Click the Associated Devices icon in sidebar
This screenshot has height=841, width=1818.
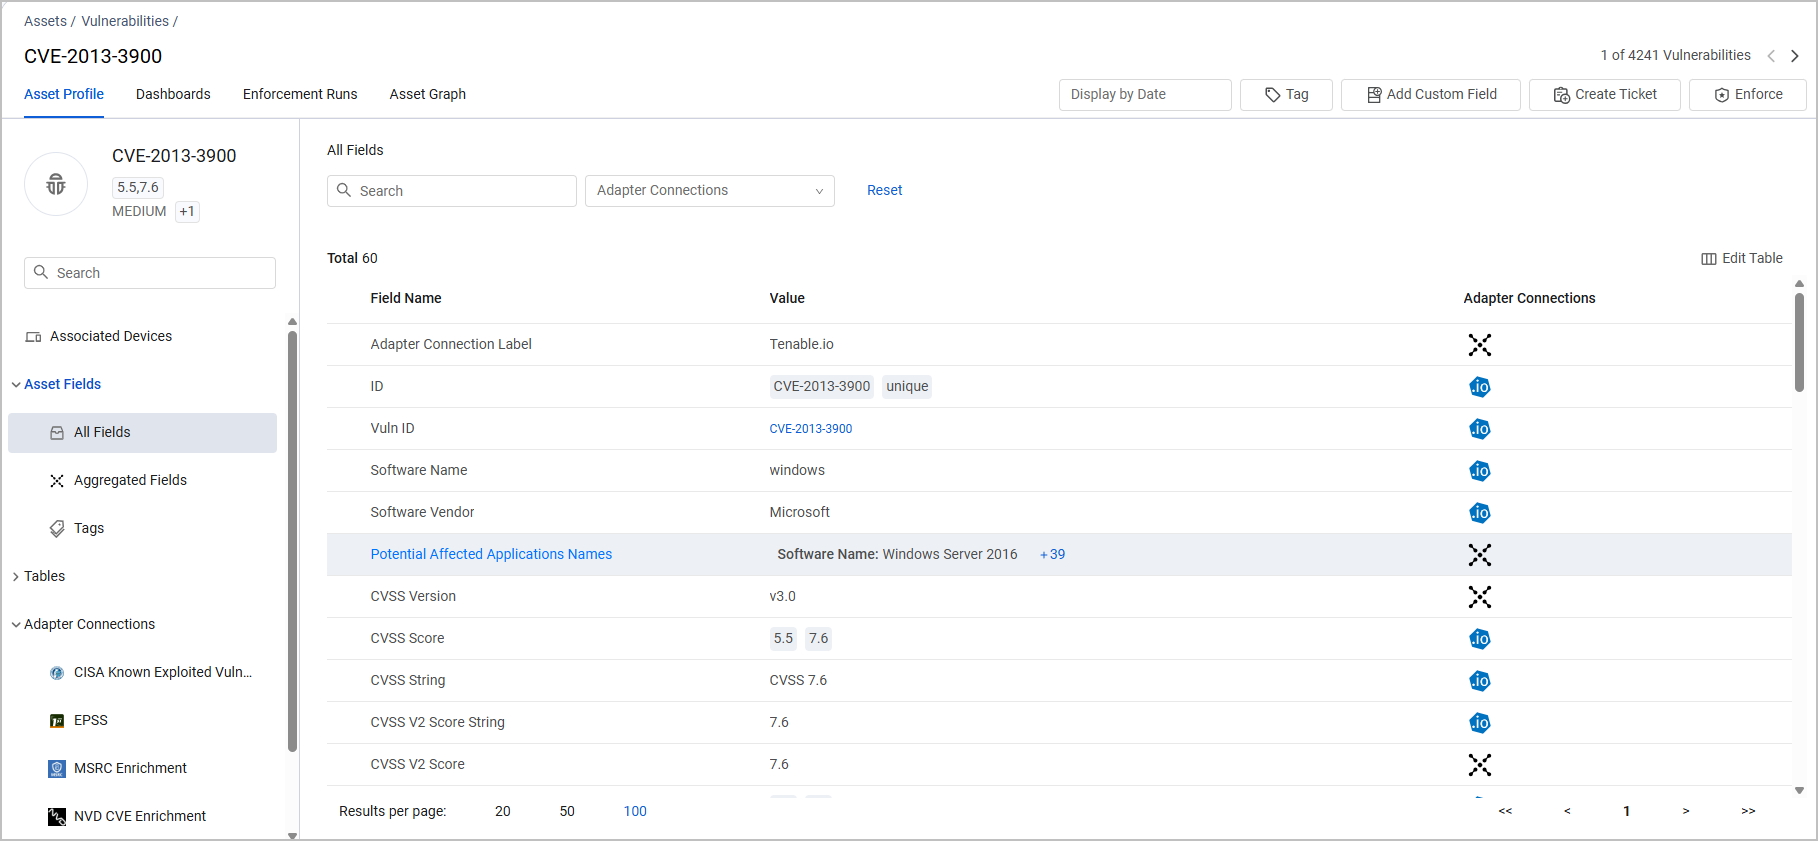pos(33,337)
